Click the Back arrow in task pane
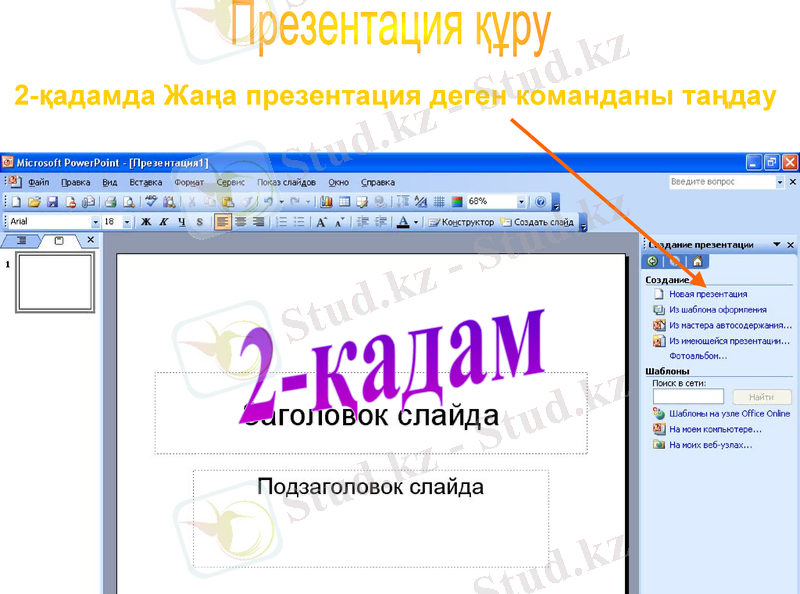800x594 pixels. 652,262
